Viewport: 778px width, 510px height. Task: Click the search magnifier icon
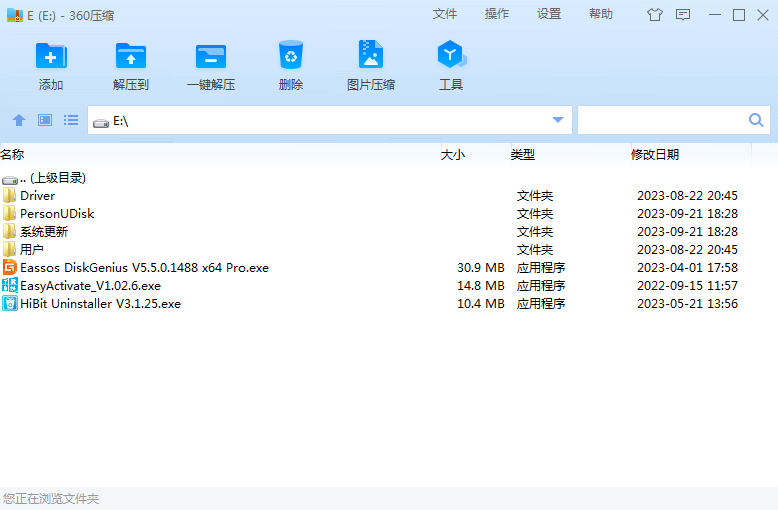click(756, 120)
